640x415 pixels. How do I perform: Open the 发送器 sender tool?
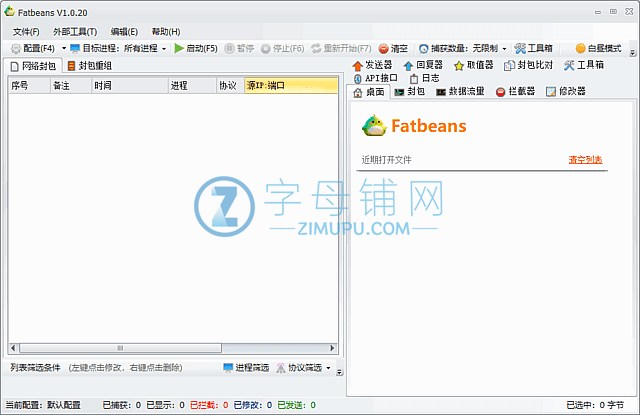coord(373,65)
